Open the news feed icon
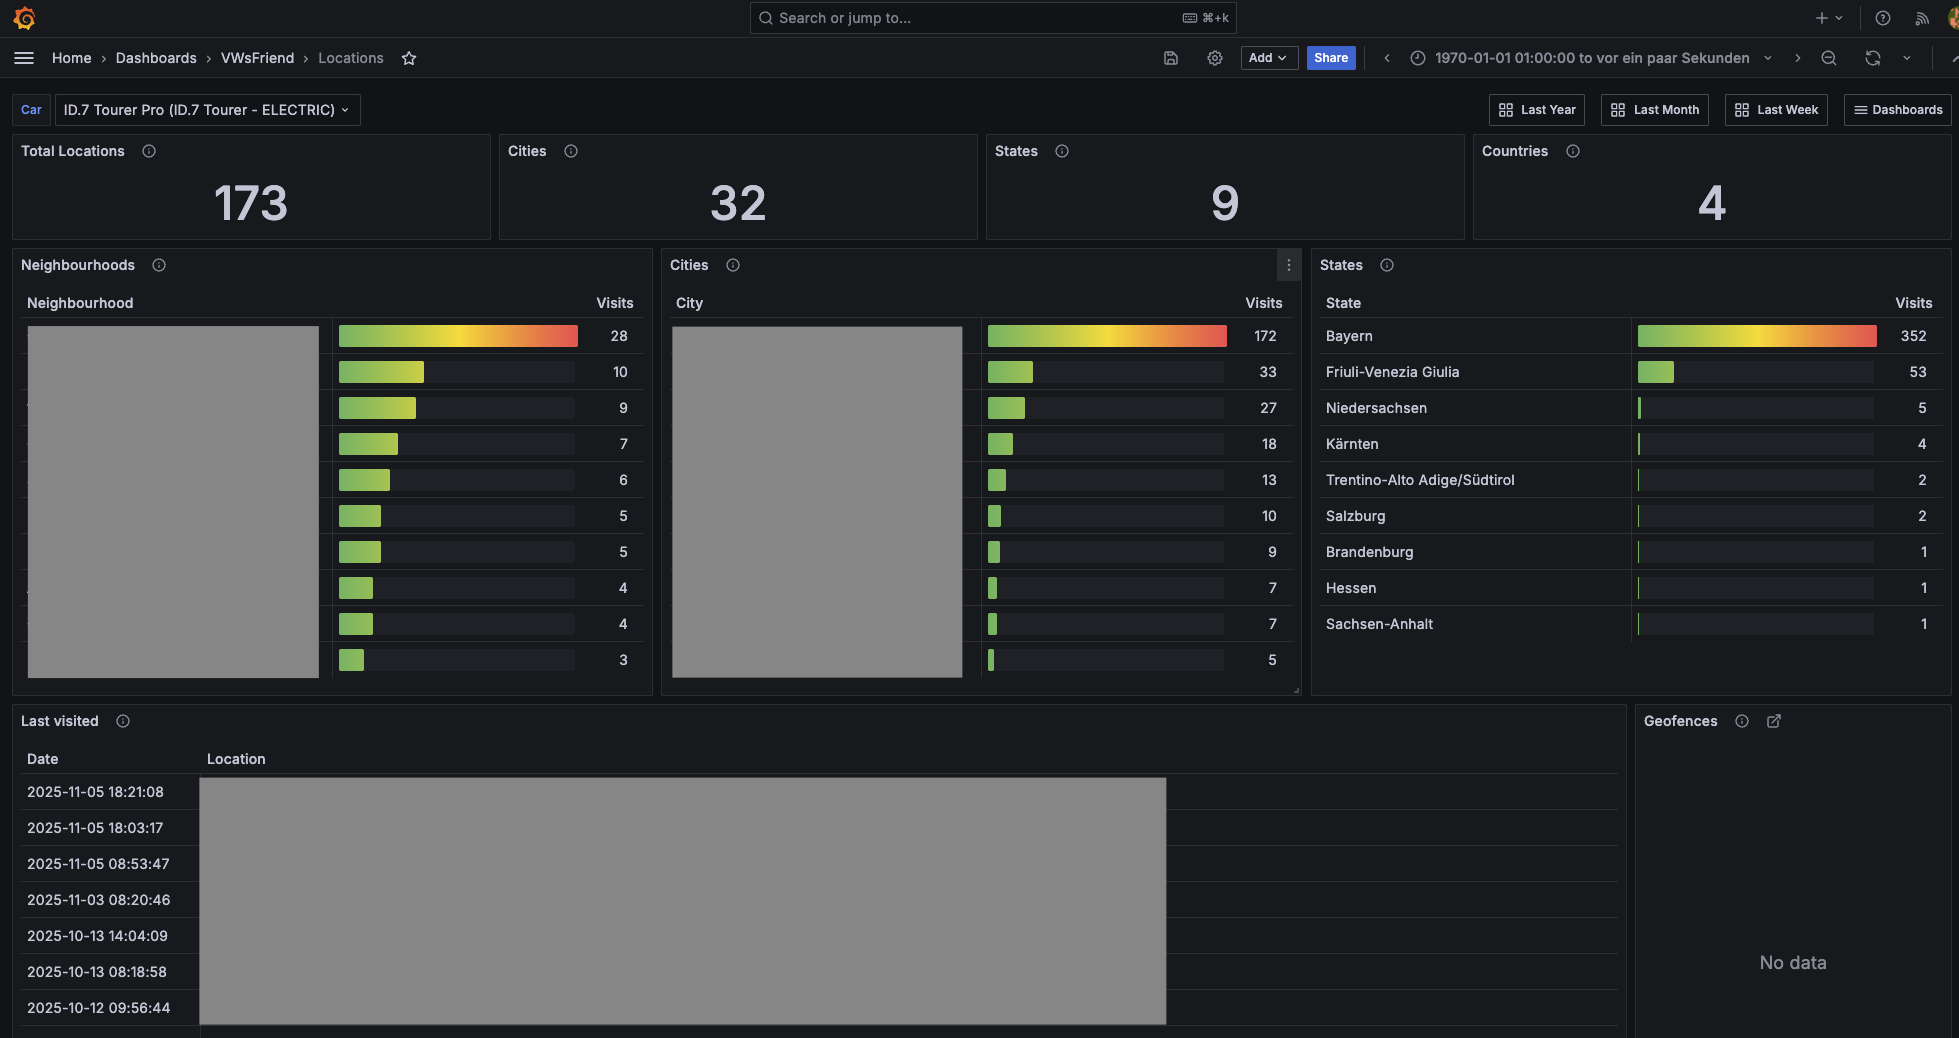This screenshot has width=1959, height=1038. click(1922, 18)
